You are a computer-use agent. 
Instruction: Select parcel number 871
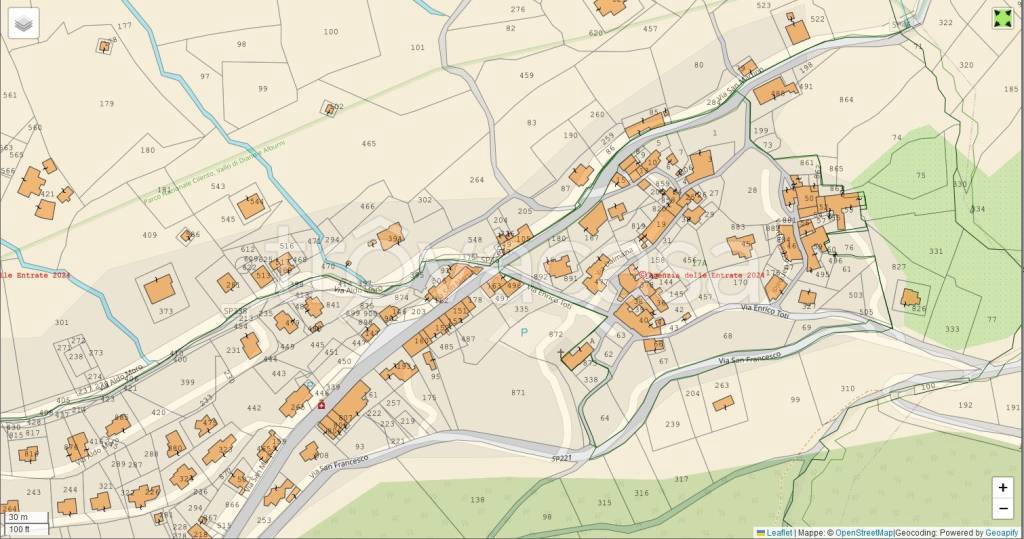(518, 393)
